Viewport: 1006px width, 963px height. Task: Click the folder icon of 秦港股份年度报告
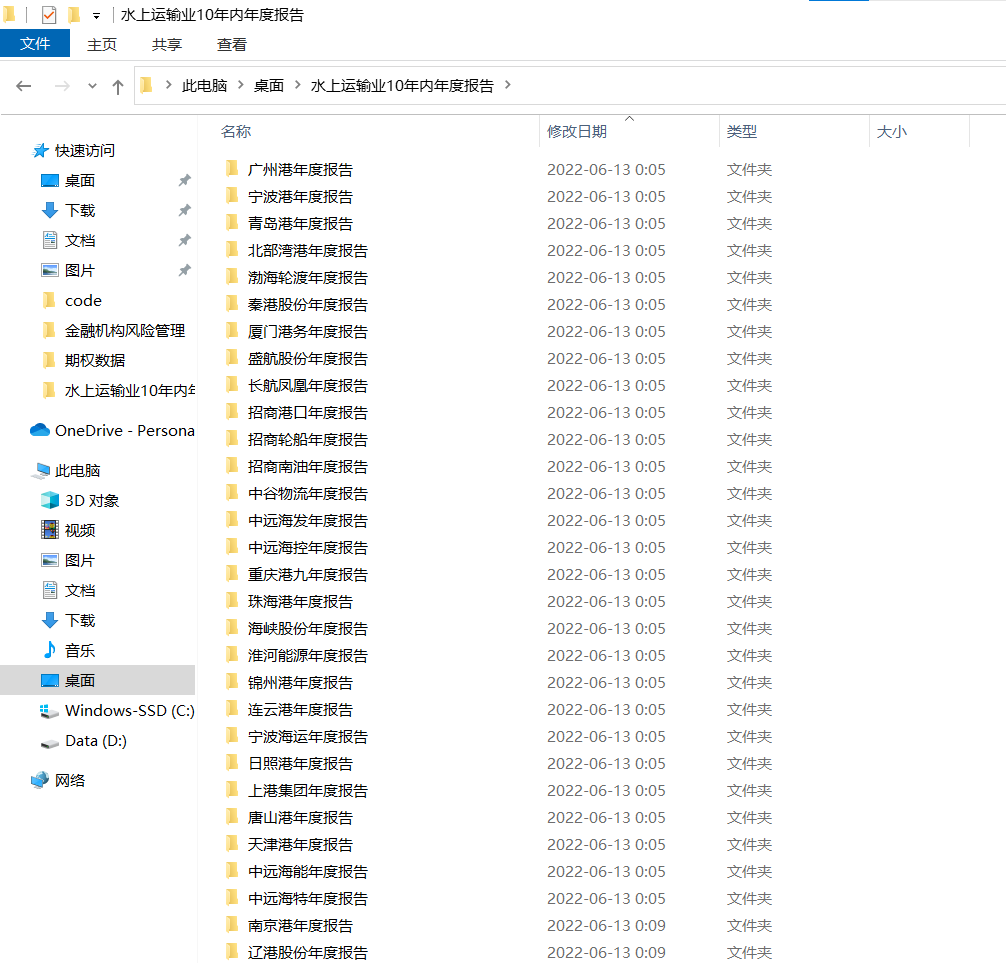(232, 303)
